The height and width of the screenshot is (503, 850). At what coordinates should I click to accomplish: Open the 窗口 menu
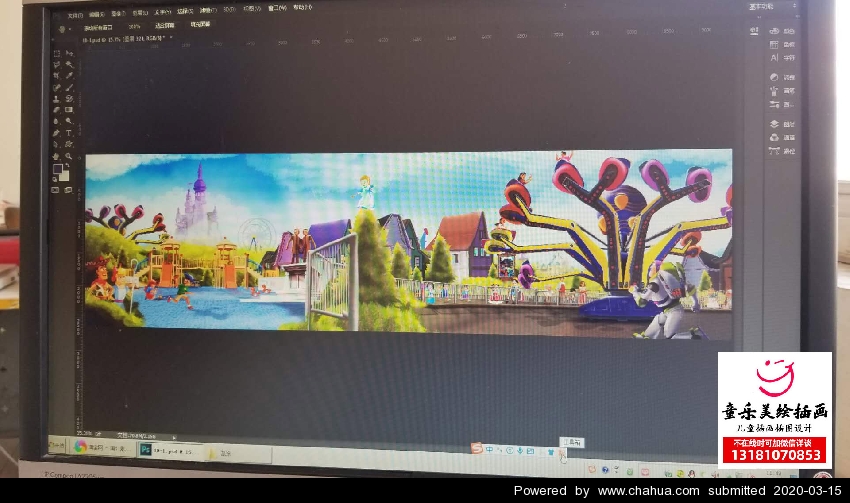point(277,8)
